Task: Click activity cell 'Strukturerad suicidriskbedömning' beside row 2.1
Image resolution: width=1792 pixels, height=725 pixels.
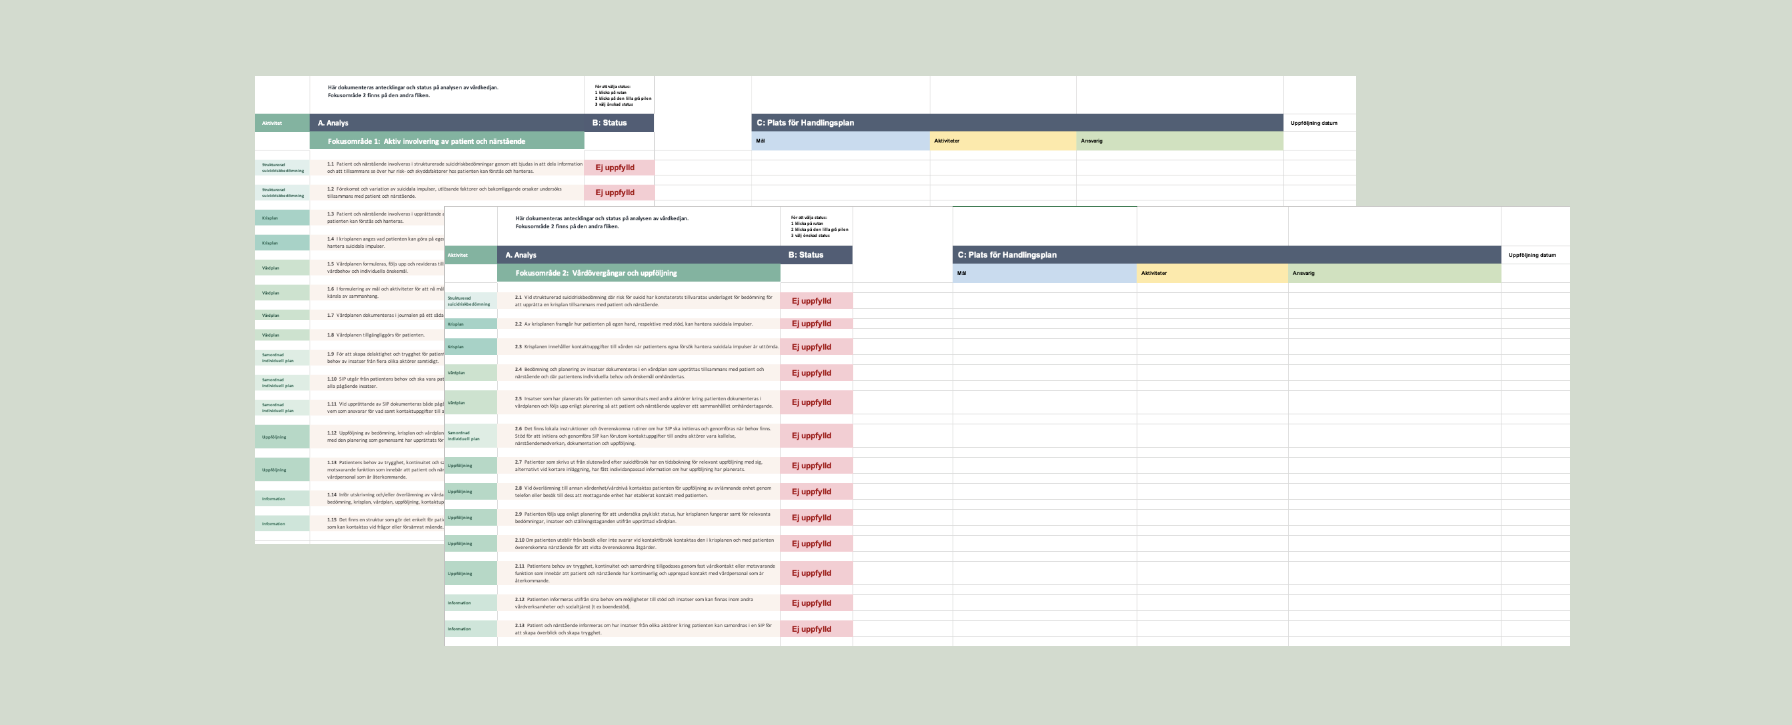Action: click(471, 300)
